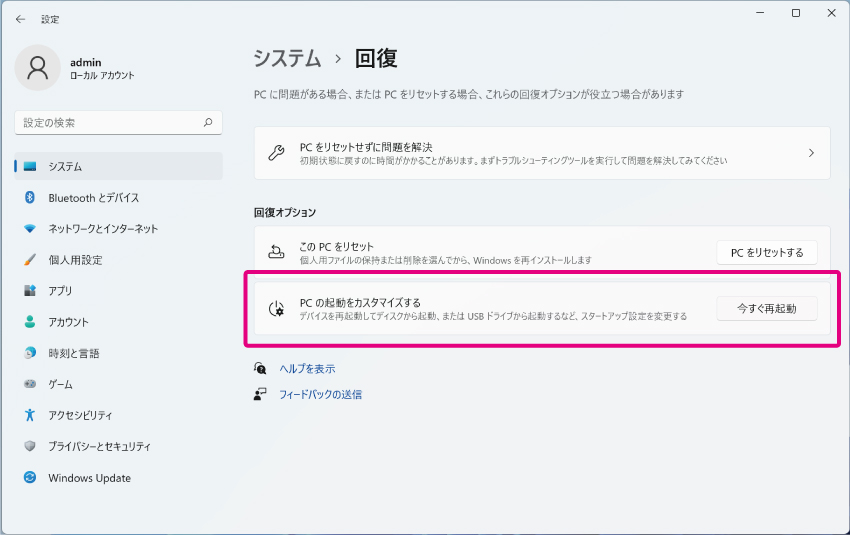Click the アクセシビリティ figure icon

[x=30, y=415]
